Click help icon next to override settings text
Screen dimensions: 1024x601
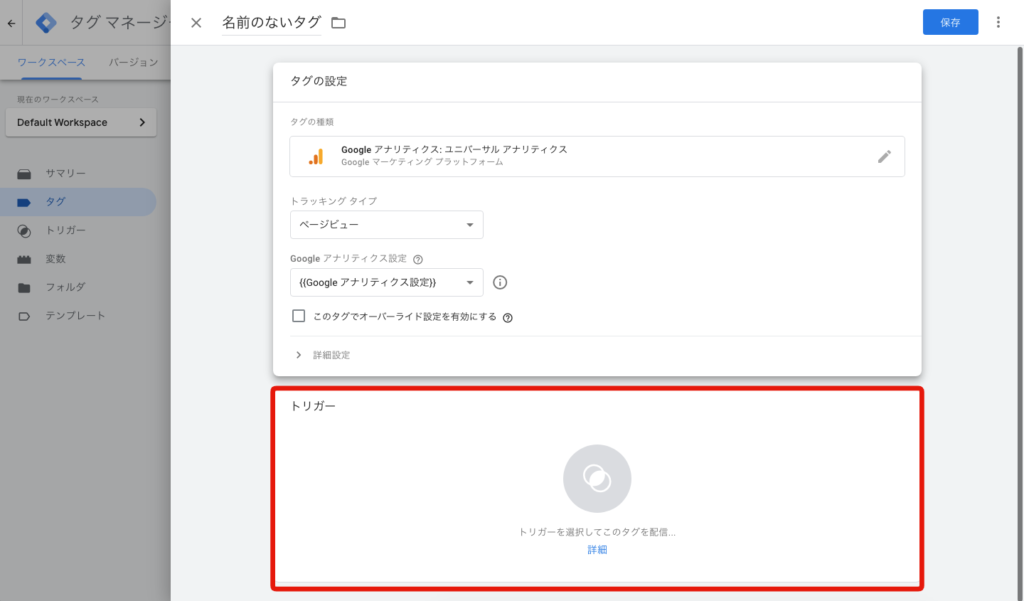(507, 317)
